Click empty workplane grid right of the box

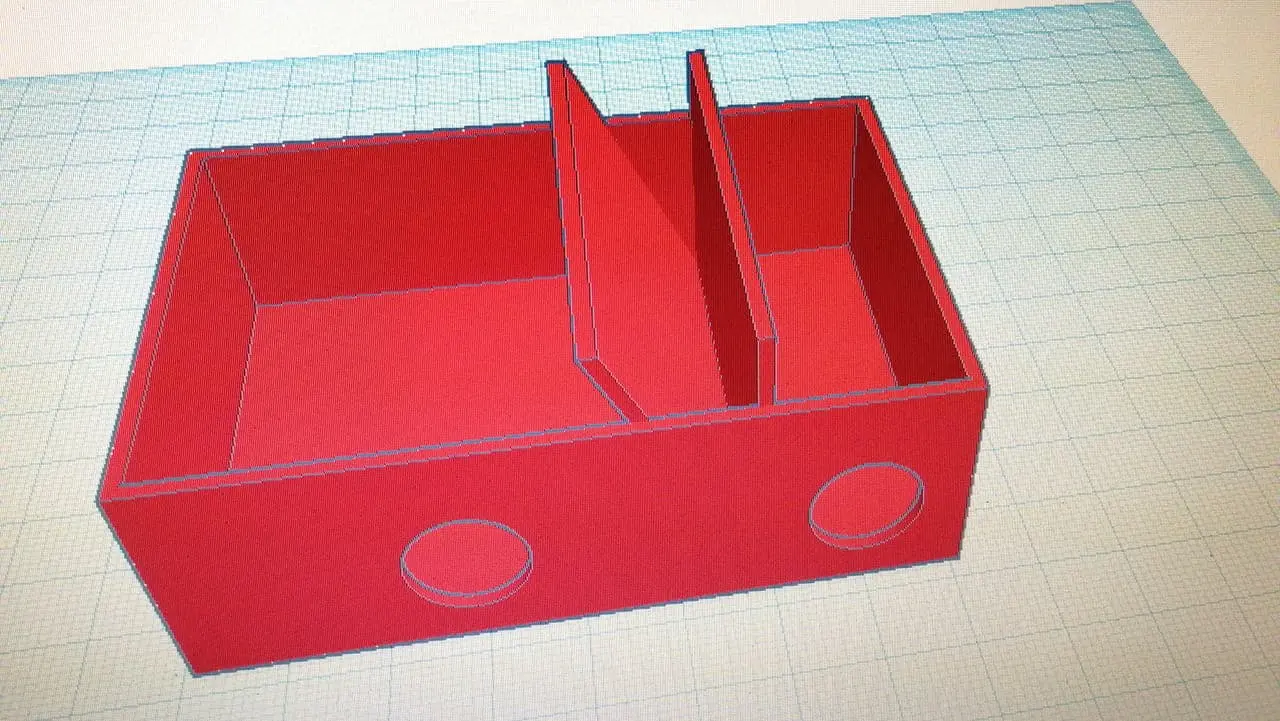point(1120,350)
